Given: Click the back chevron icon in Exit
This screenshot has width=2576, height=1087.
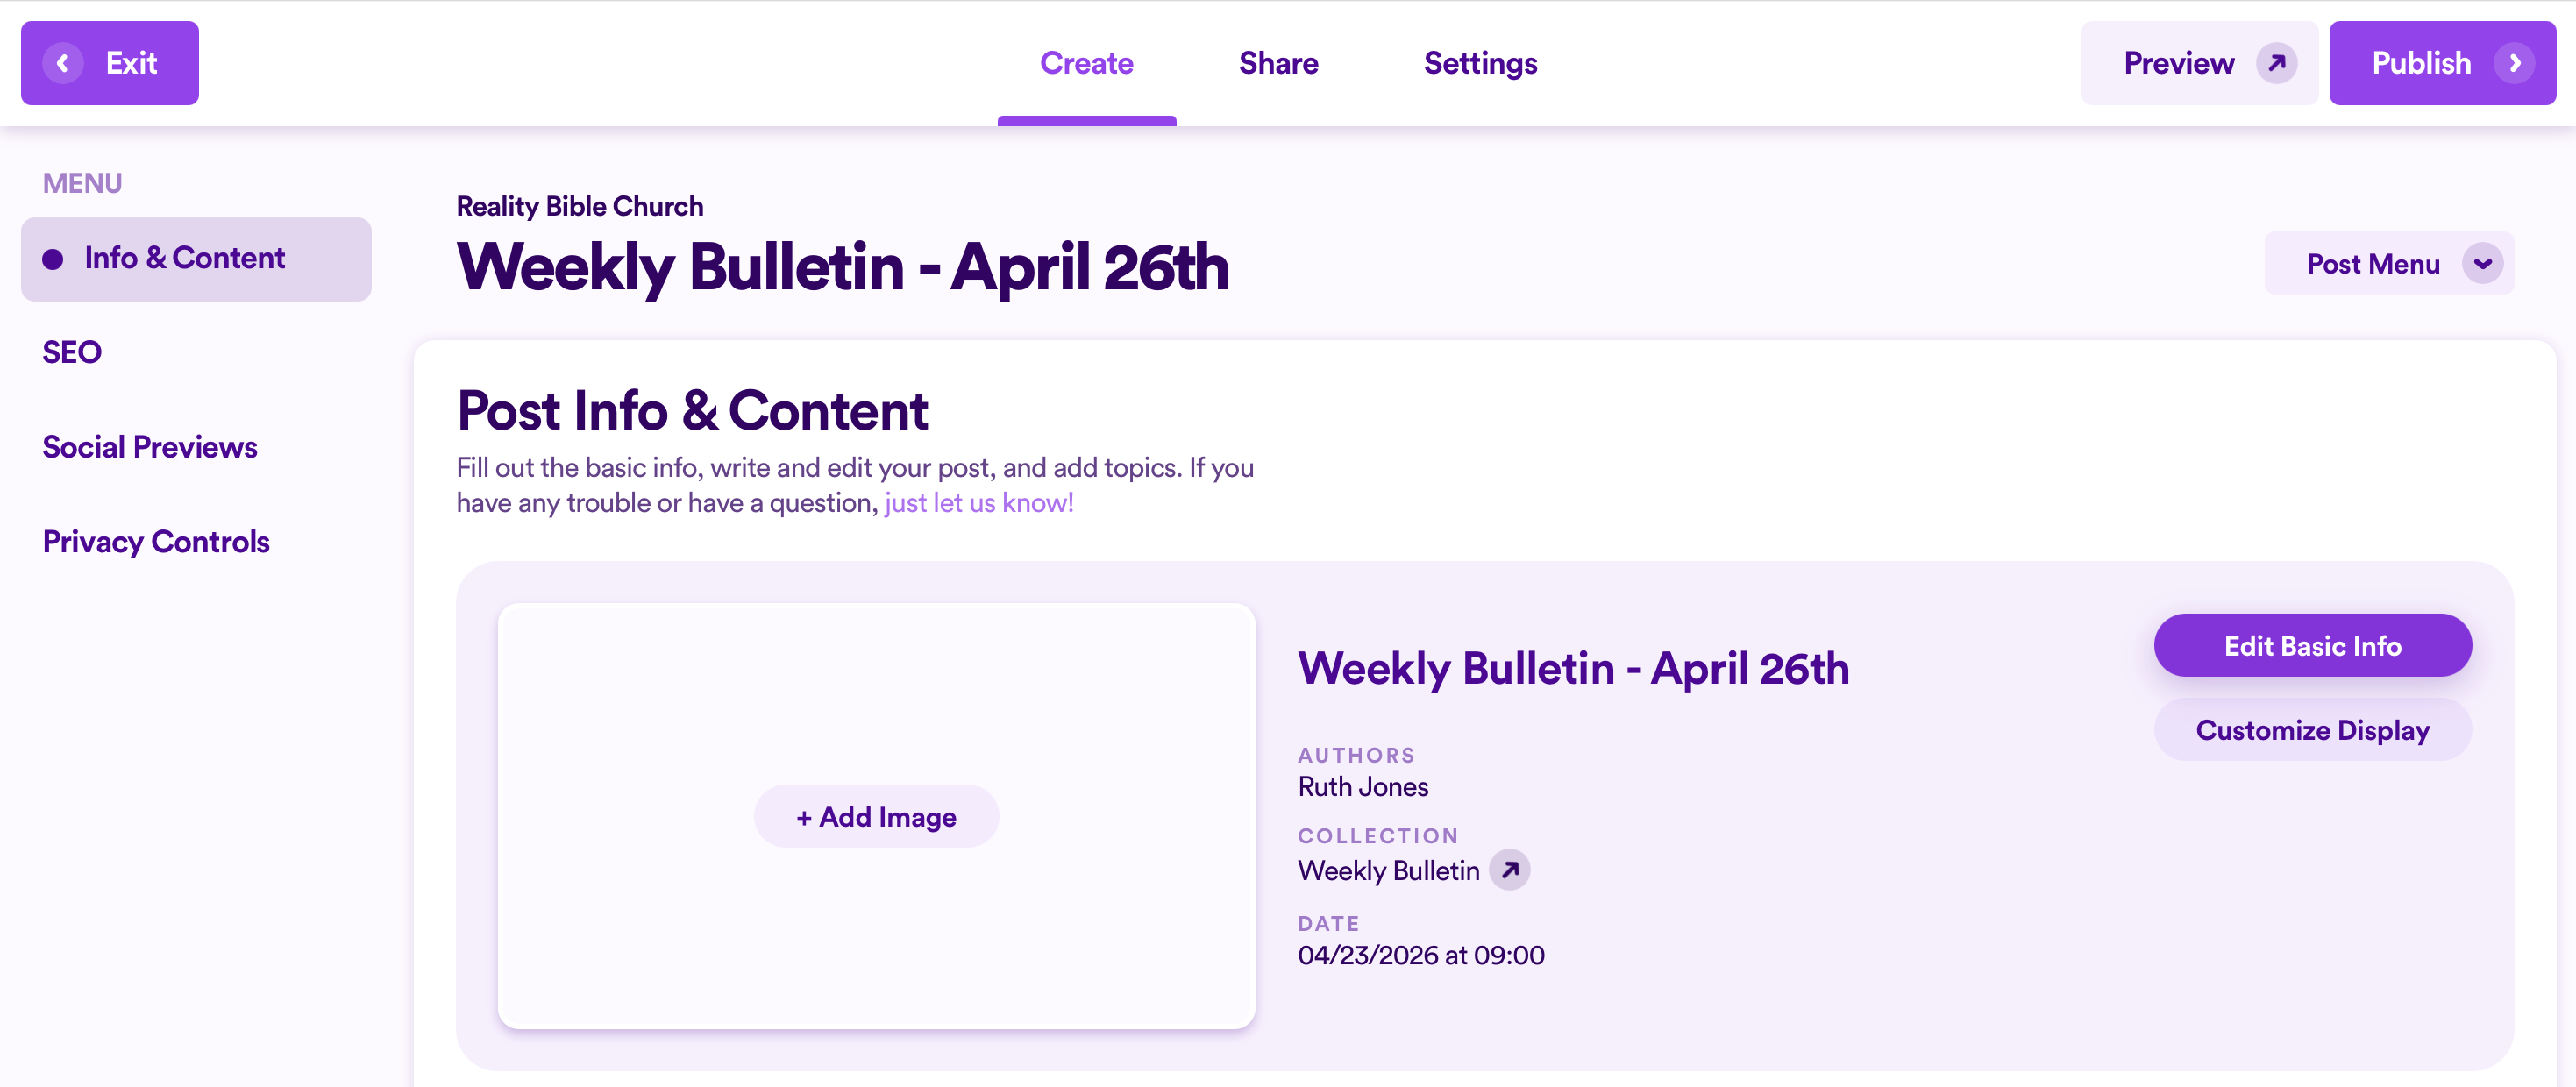Looking at the screenshot, I should tap(63, 63).
